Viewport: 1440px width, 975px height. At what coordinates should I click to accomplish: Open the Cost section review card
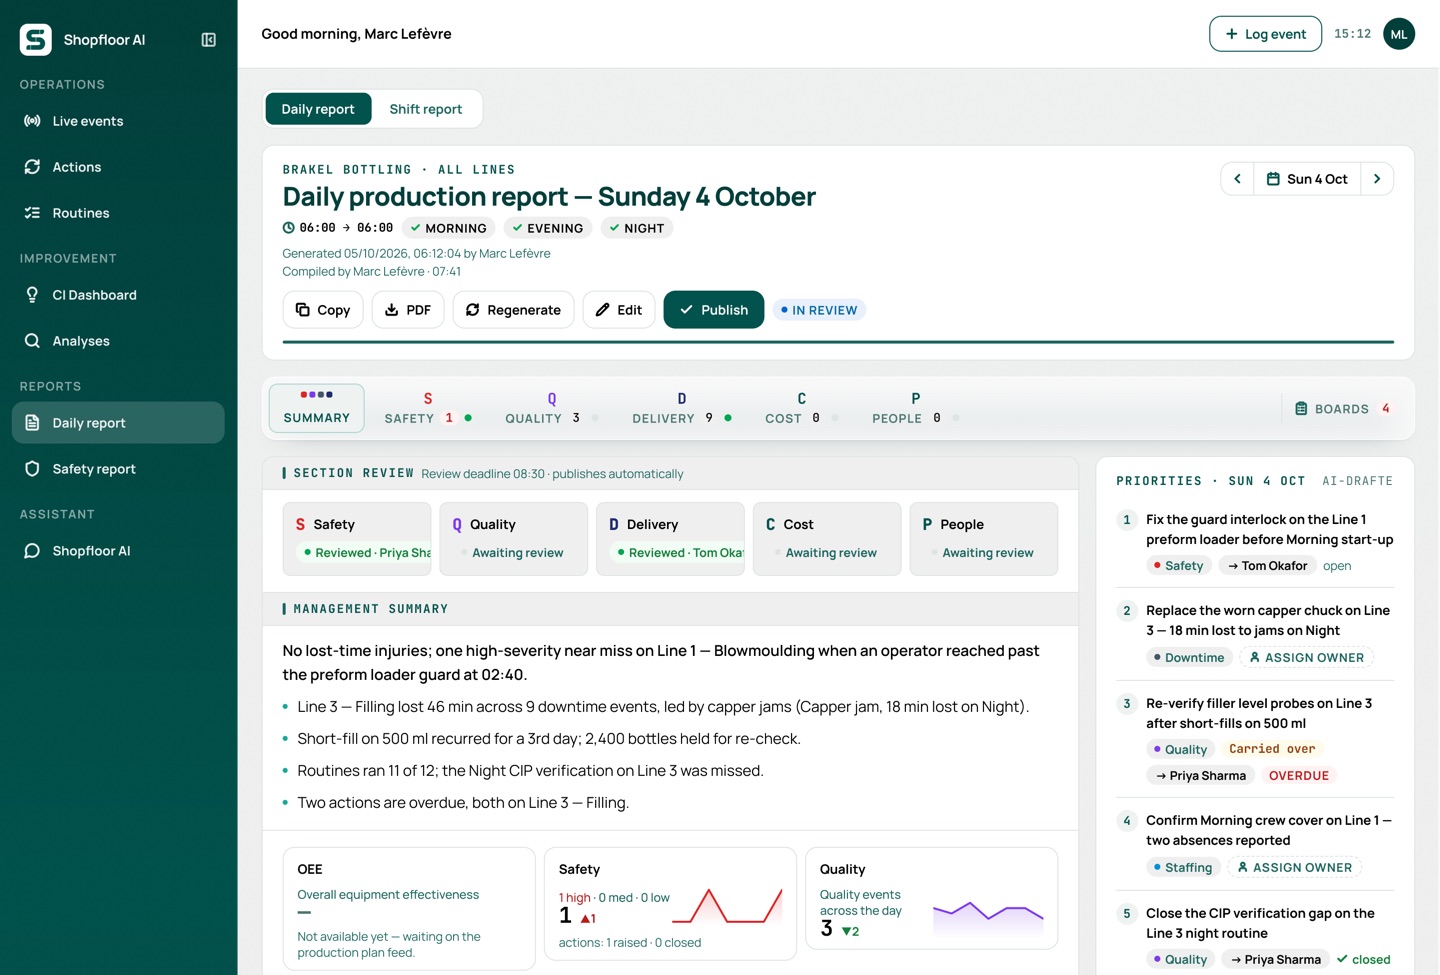827,539
